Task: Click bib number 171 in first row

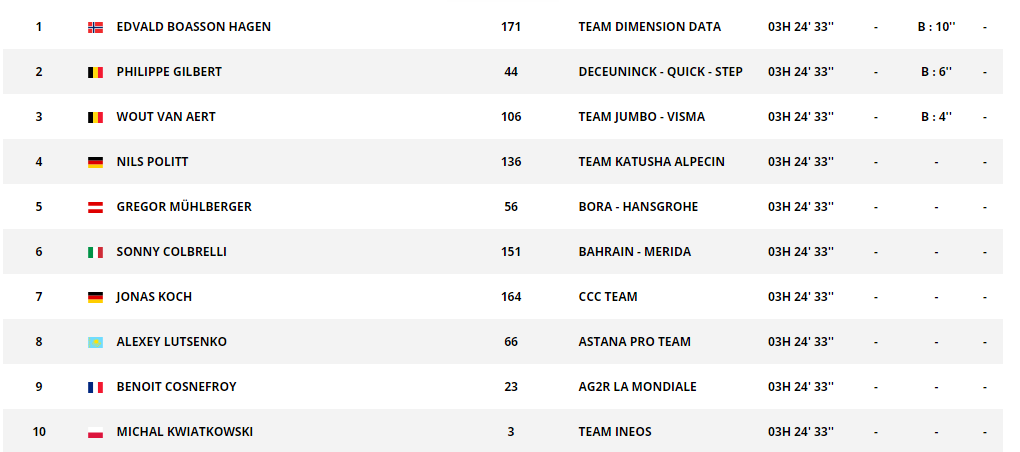Action: coord(511,27)
